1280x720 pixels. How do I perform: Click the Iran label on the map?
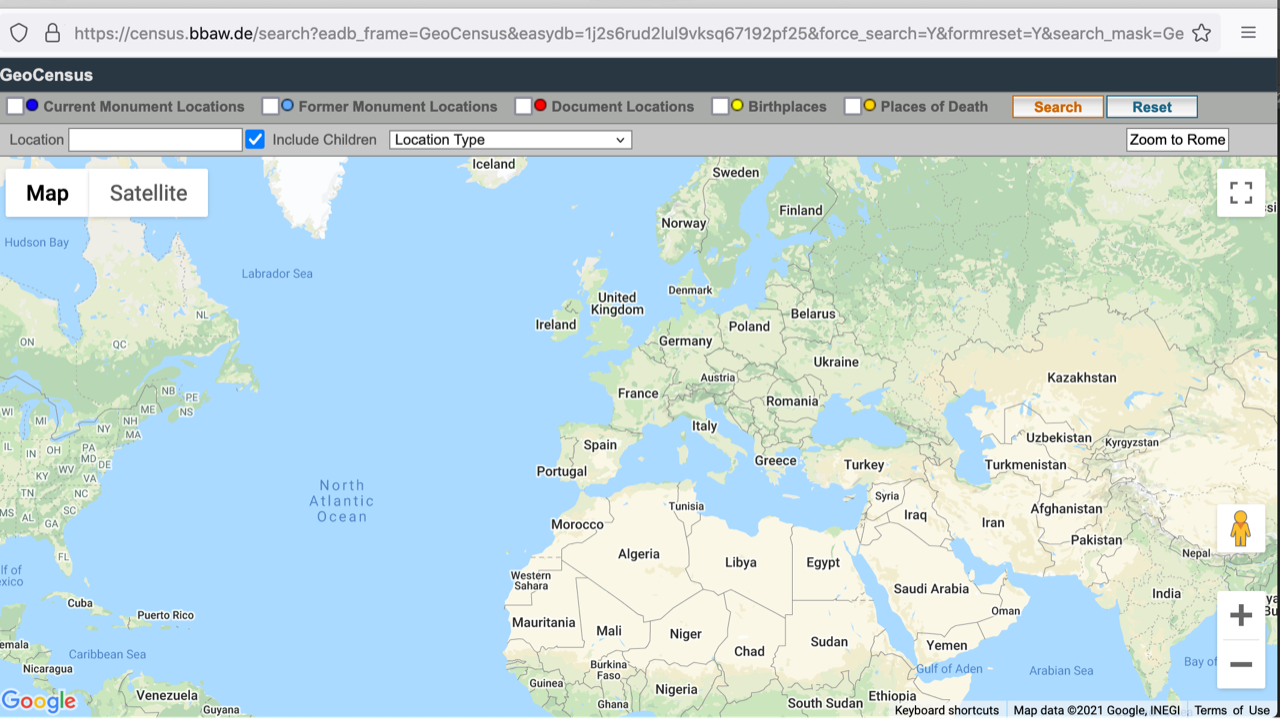pos(993,523)
